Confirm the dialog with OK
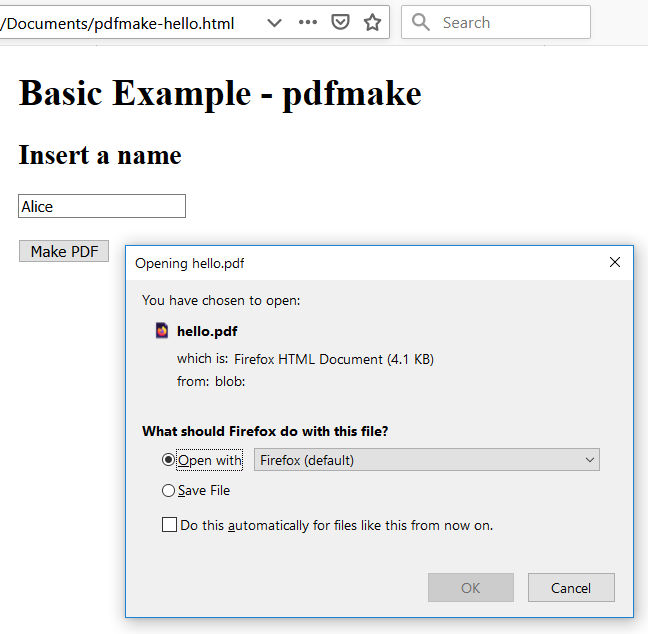The width and height of the screenshot is (648, 634). click(x=471, y=587)
